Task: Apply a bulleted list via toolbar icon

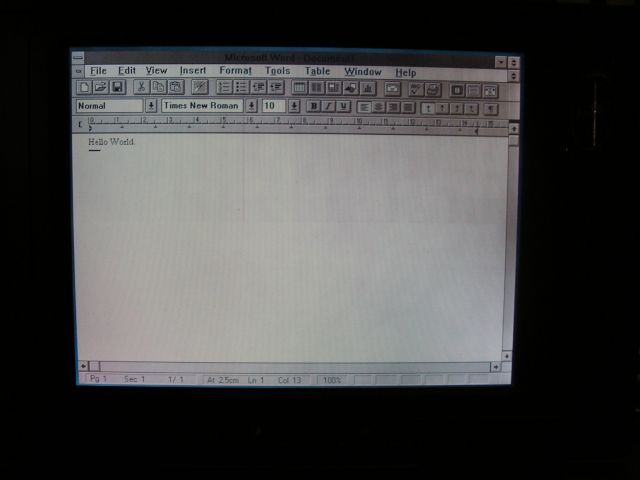Action: (x=241, y=87)
